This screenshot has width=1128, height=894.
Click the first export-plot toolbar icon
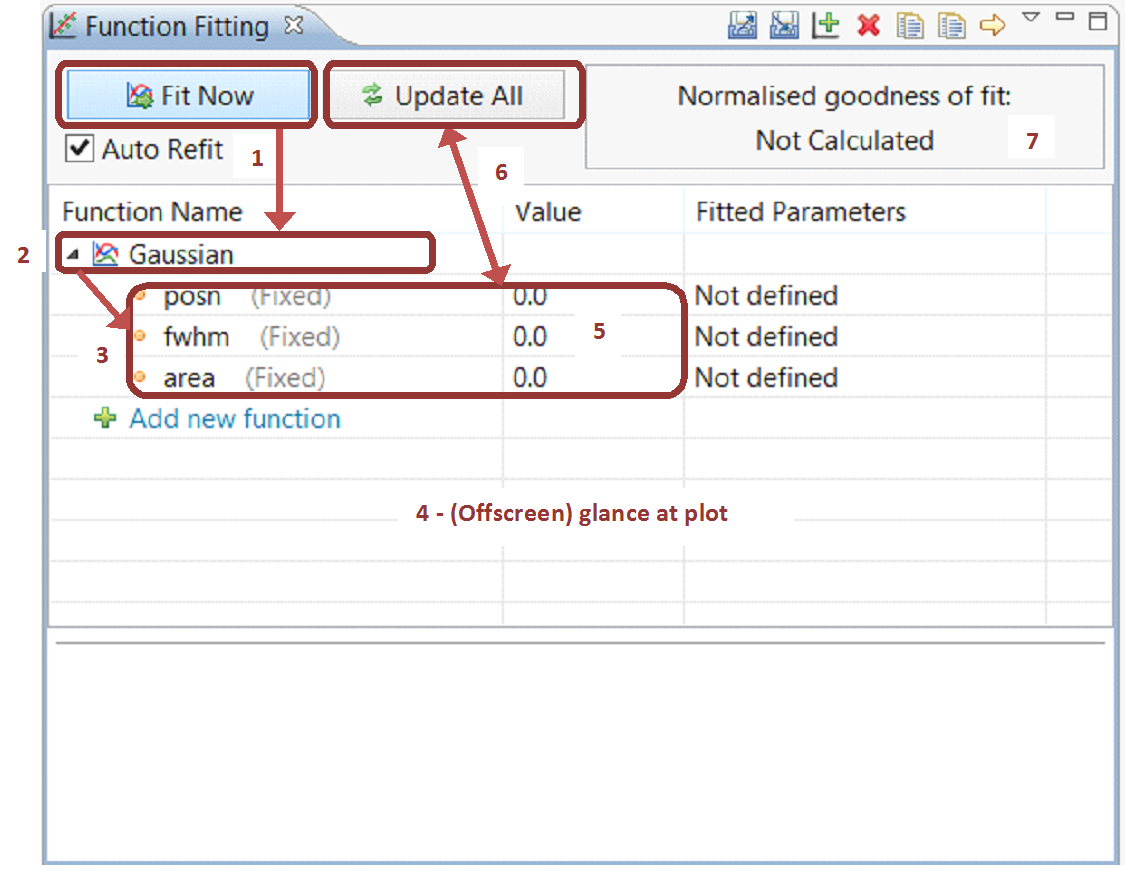pyautogui.click(x=741, y=26)
